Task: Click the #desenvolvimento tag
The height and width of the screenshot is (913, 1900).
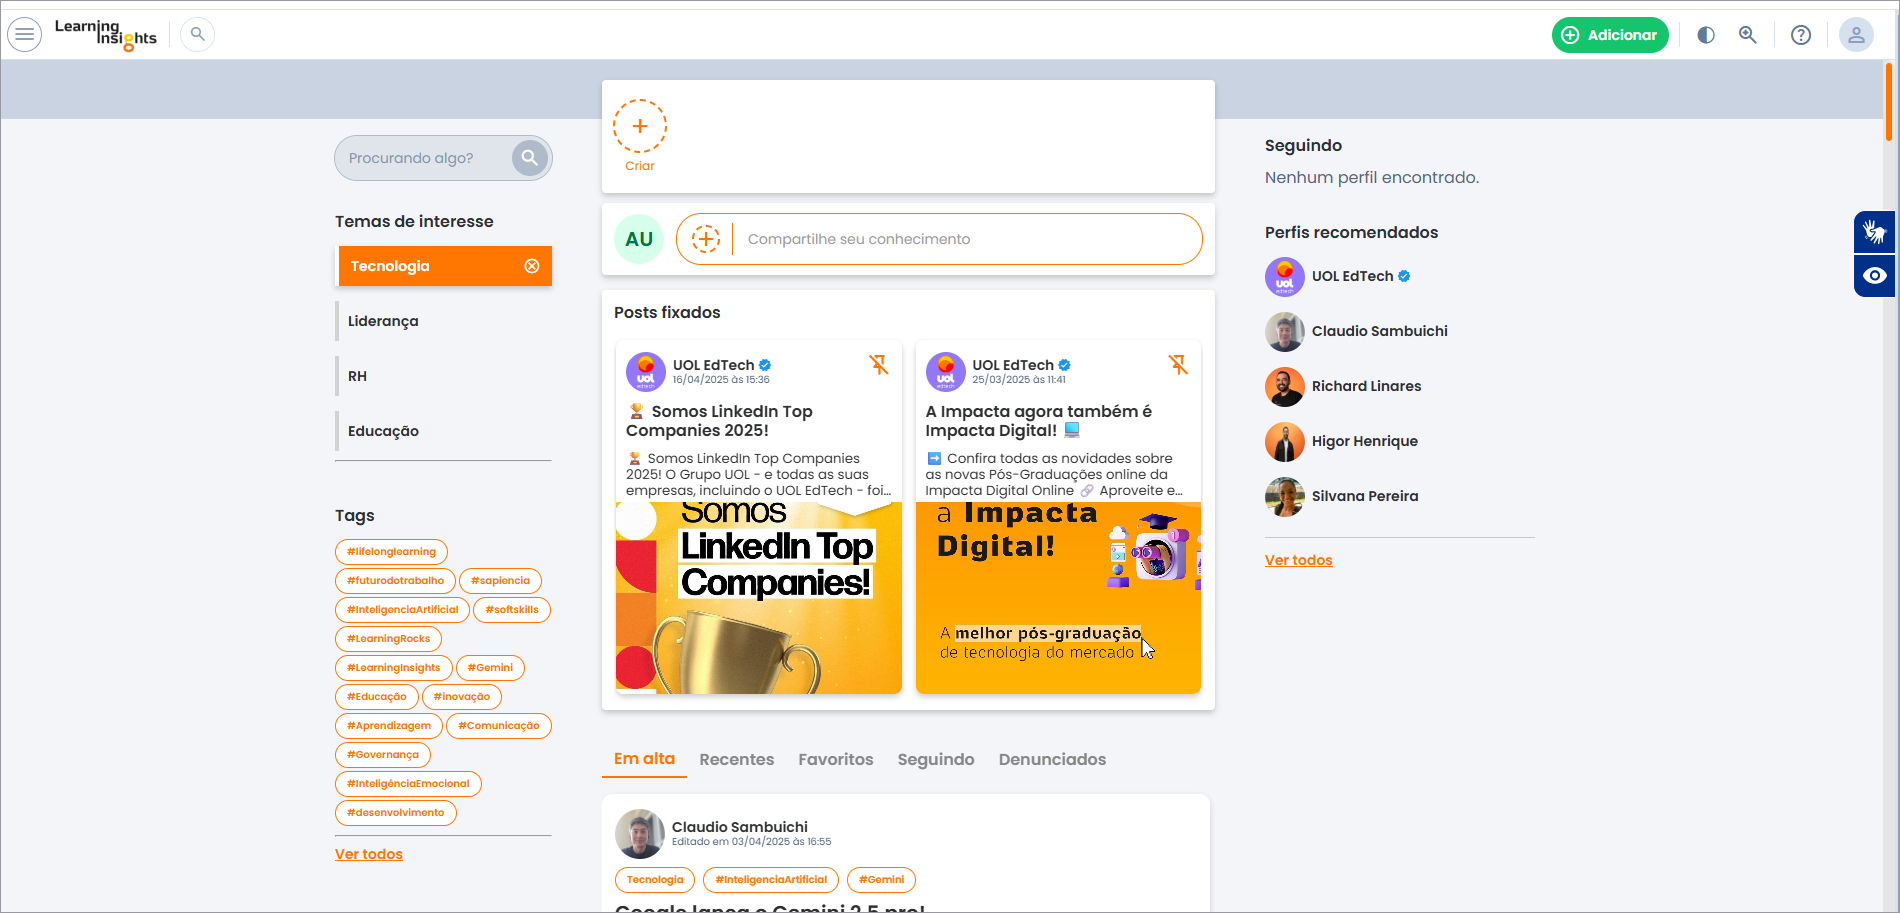Action: [396, 813]
